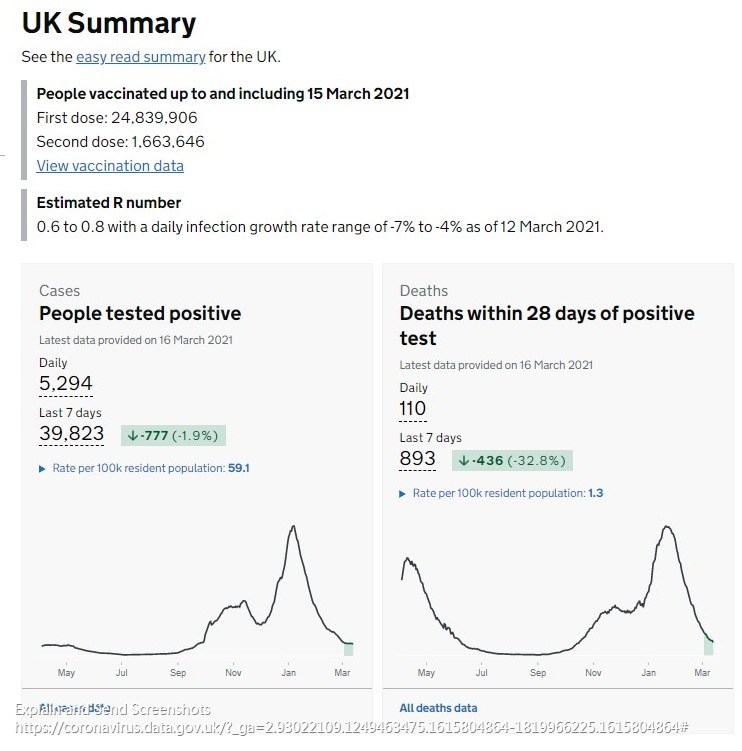The height and width of the screenshot is (751, 742).
Task: Click the down arrow in cases change badge
Action: 132,435
